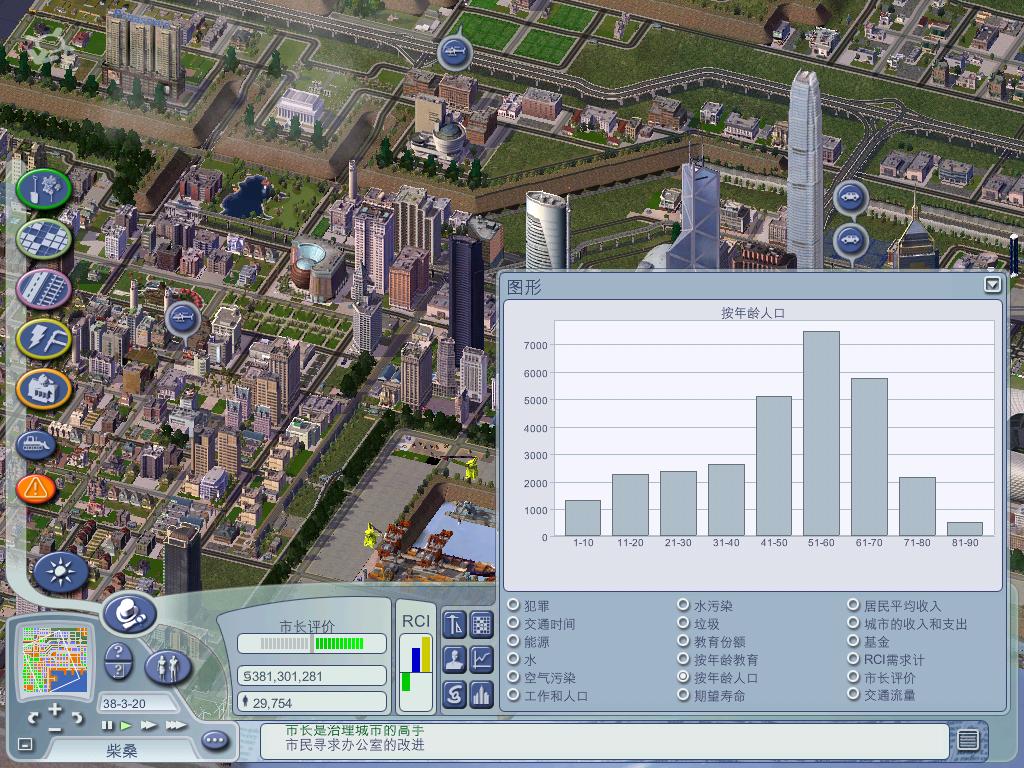Open the civic buildings menu
This screenshot has height=768, width=1024.
click(44, 389)
